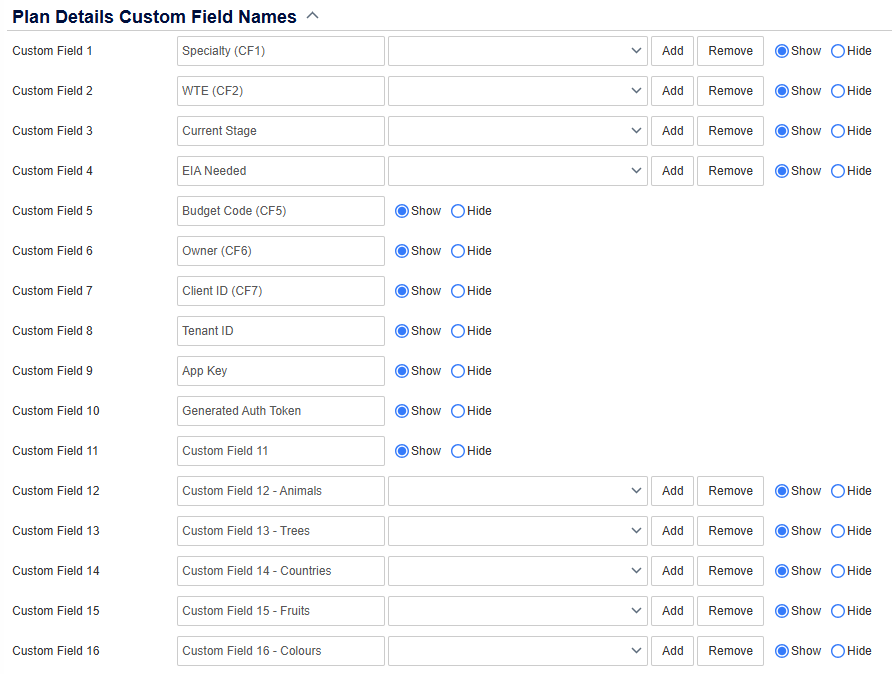The height and width of the screenshot is (674, 892).
Task: Click Add for Custom Field 12 - Animals
Action: (x=672, y=491)
